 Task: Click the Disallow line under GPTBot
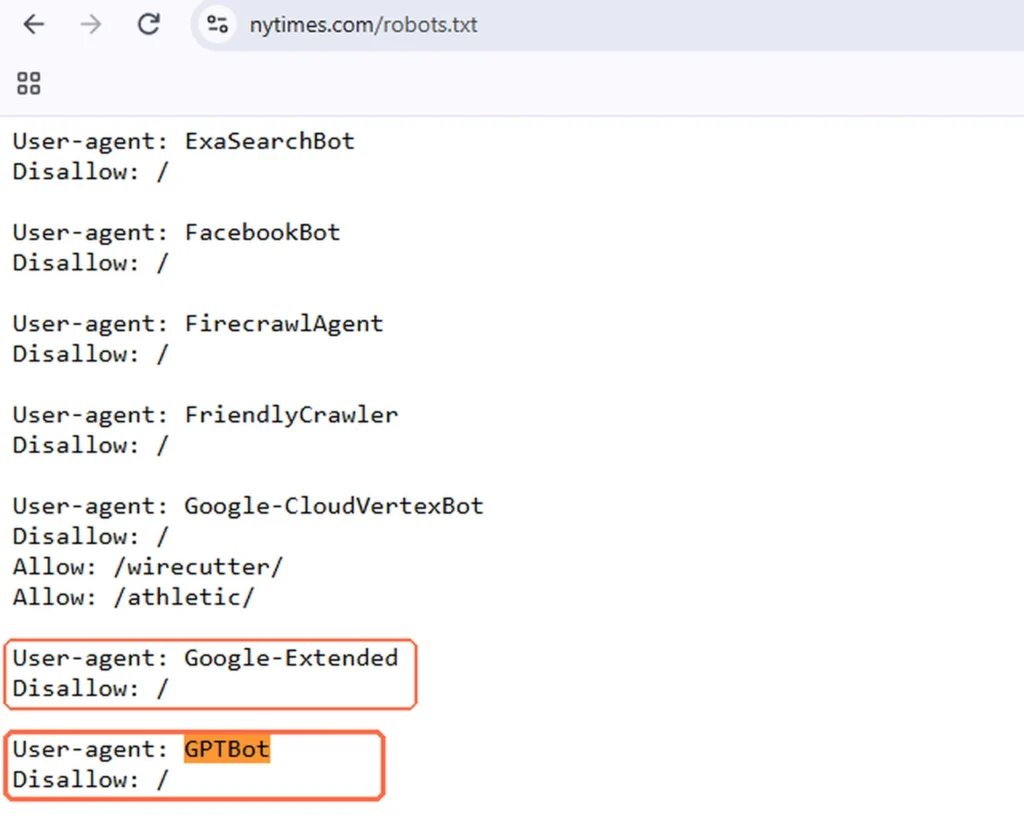[90, 780]
